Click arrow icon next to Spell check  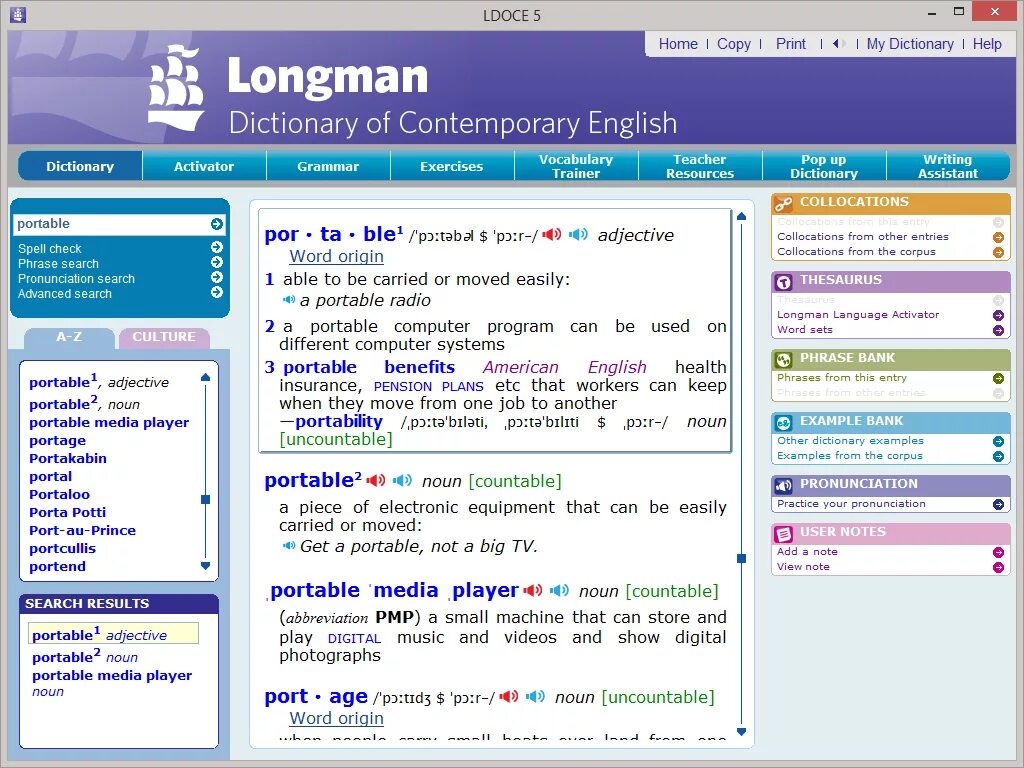217,247
